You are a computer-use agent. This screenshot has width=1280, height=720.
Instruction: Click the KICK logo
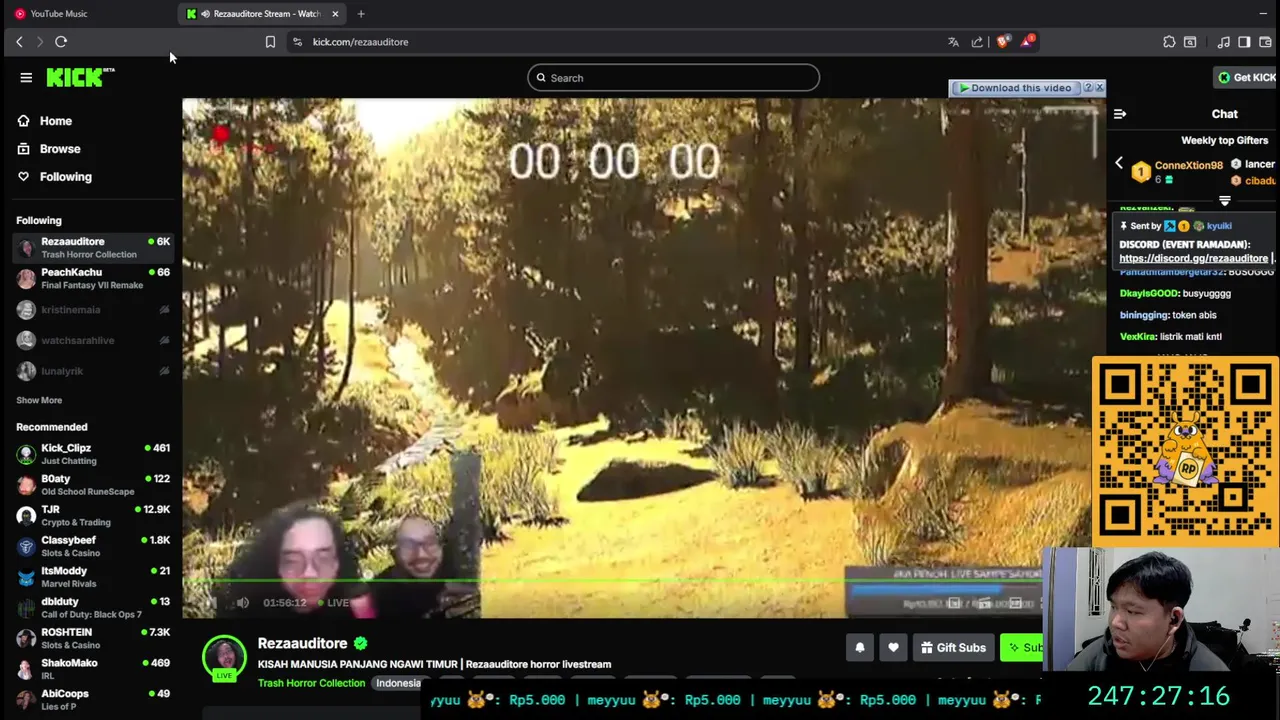pyautogui.click(x=80, y=77)
